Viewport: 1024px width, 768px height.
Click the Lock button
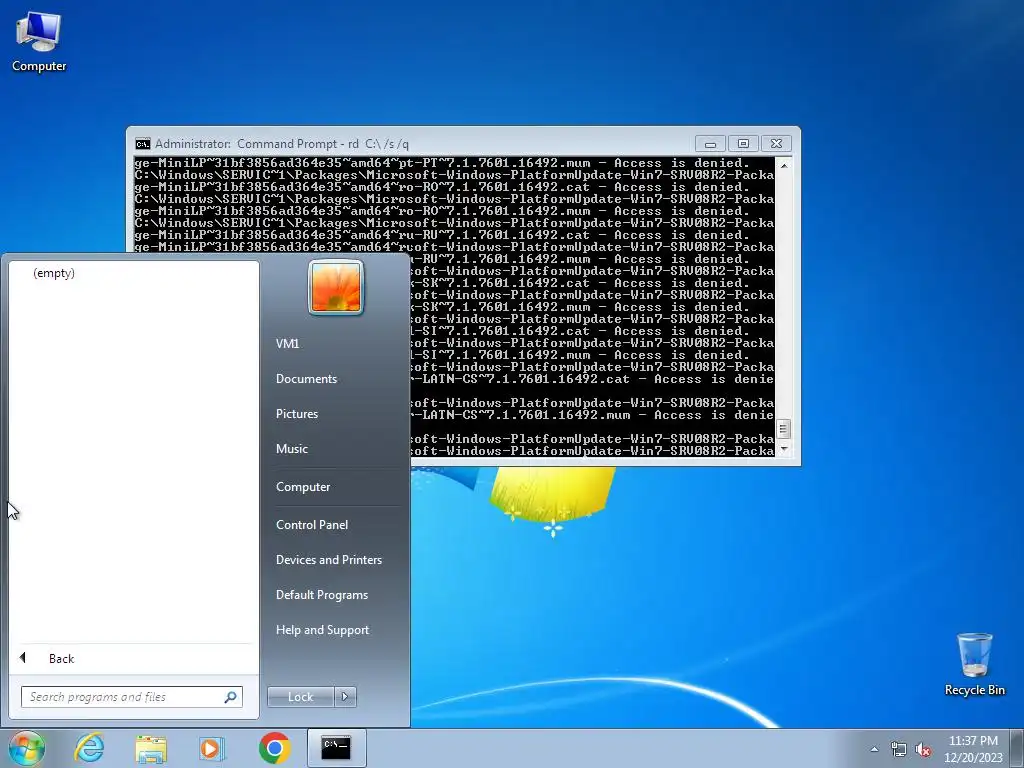(x=300, y=697)
